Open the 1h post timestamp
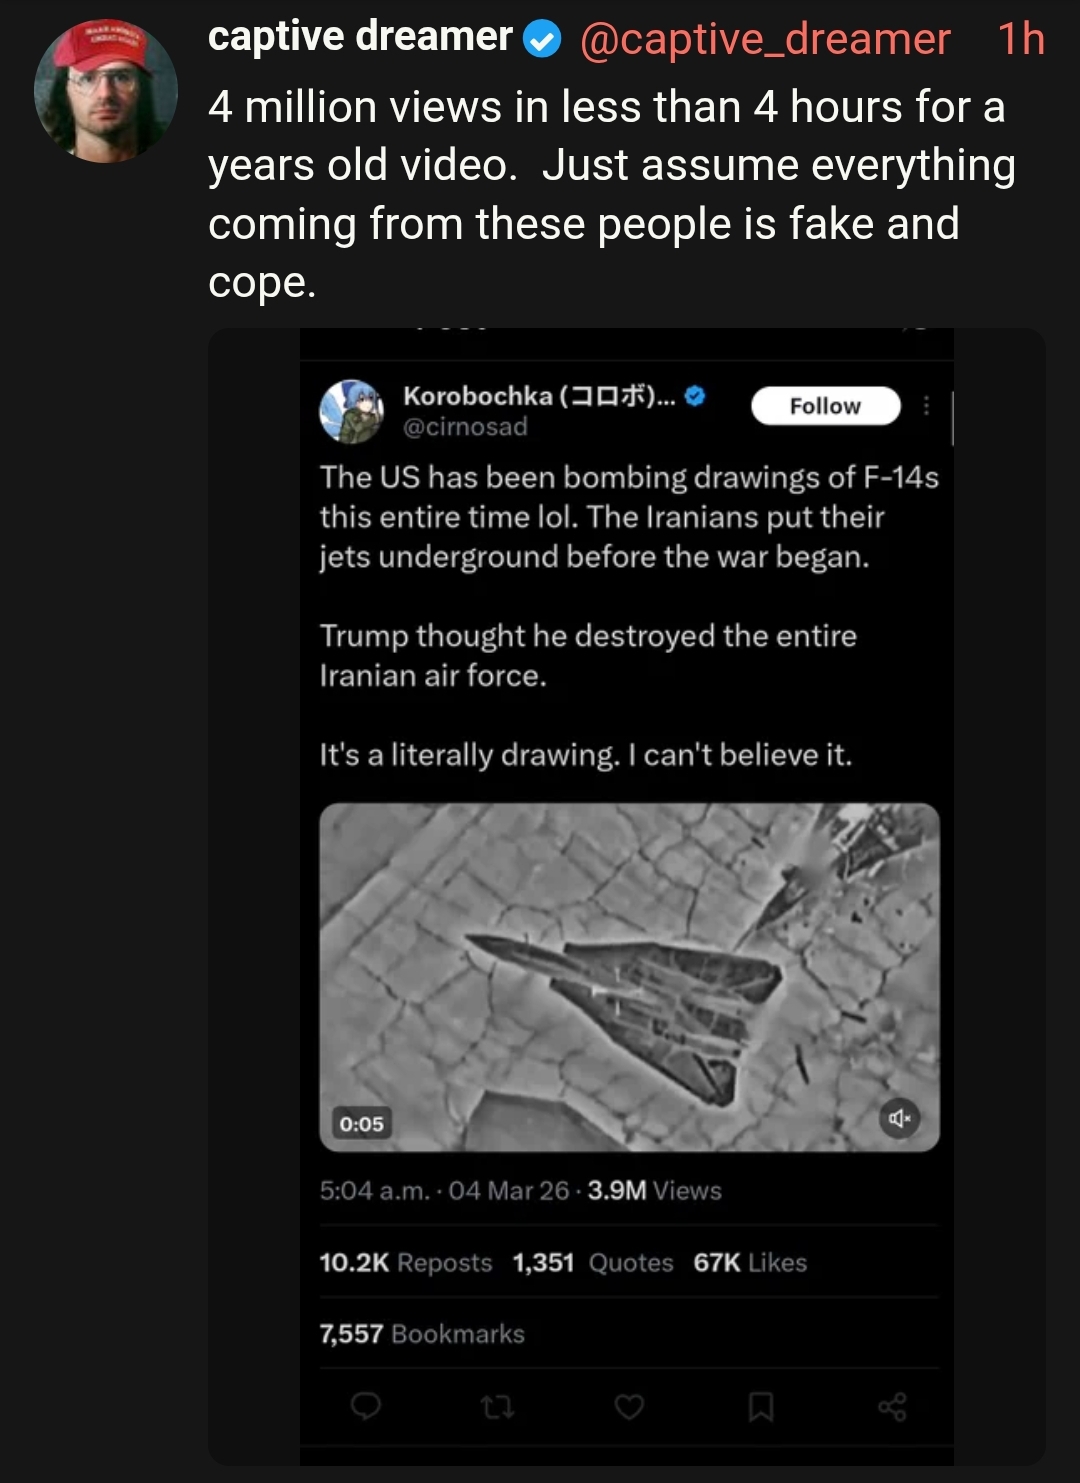This screenshot has width=1080, height=1483. (x=1021, y=39)
